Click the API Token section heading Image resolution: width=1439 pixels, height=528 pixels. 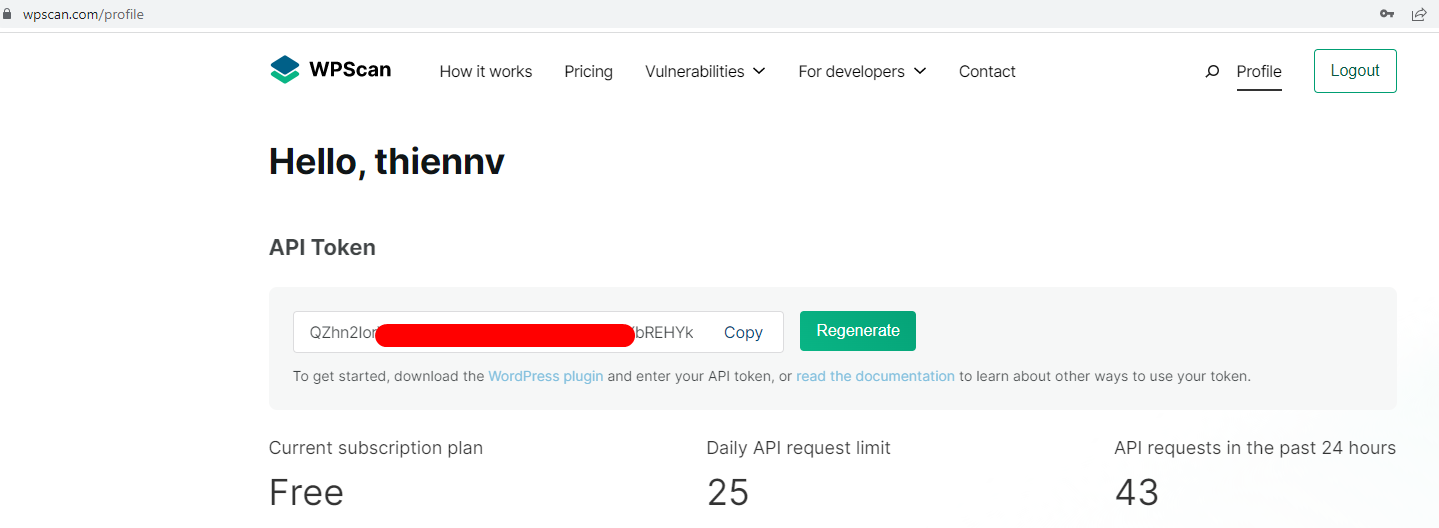point(322,247)
